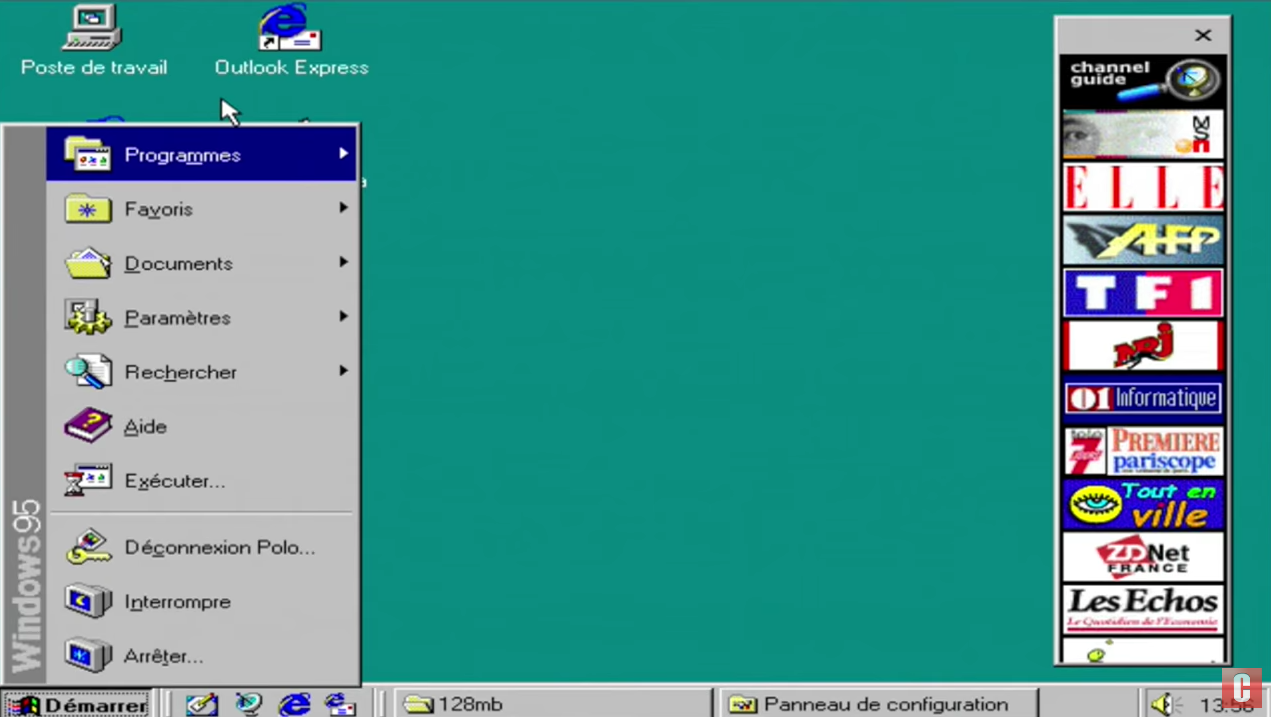Switch to the 128mb taskbar window

click(x=553, y=704)
